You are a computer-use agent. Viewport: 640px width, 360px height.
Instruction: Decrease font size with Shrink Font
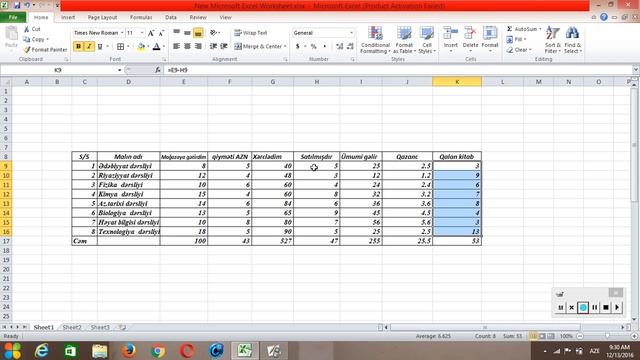tap(161, 33)
